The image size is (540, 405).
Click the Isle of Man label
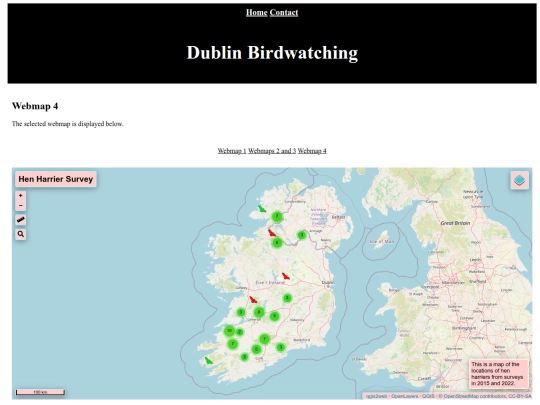(382, 241)
